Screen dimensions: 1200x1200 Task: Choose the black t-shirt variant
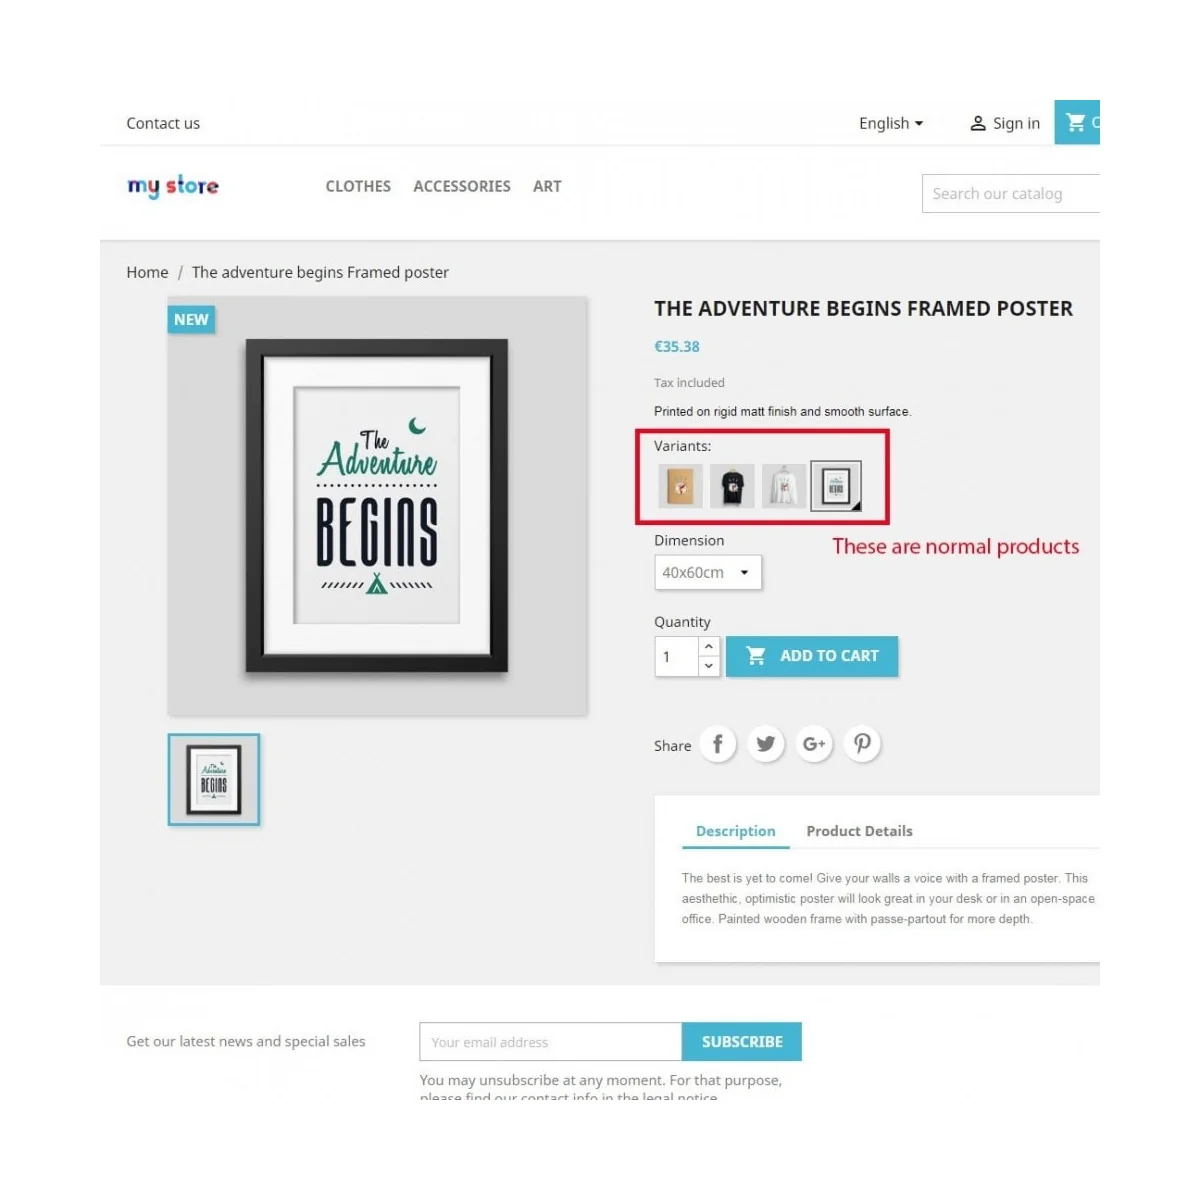(732, 487)
